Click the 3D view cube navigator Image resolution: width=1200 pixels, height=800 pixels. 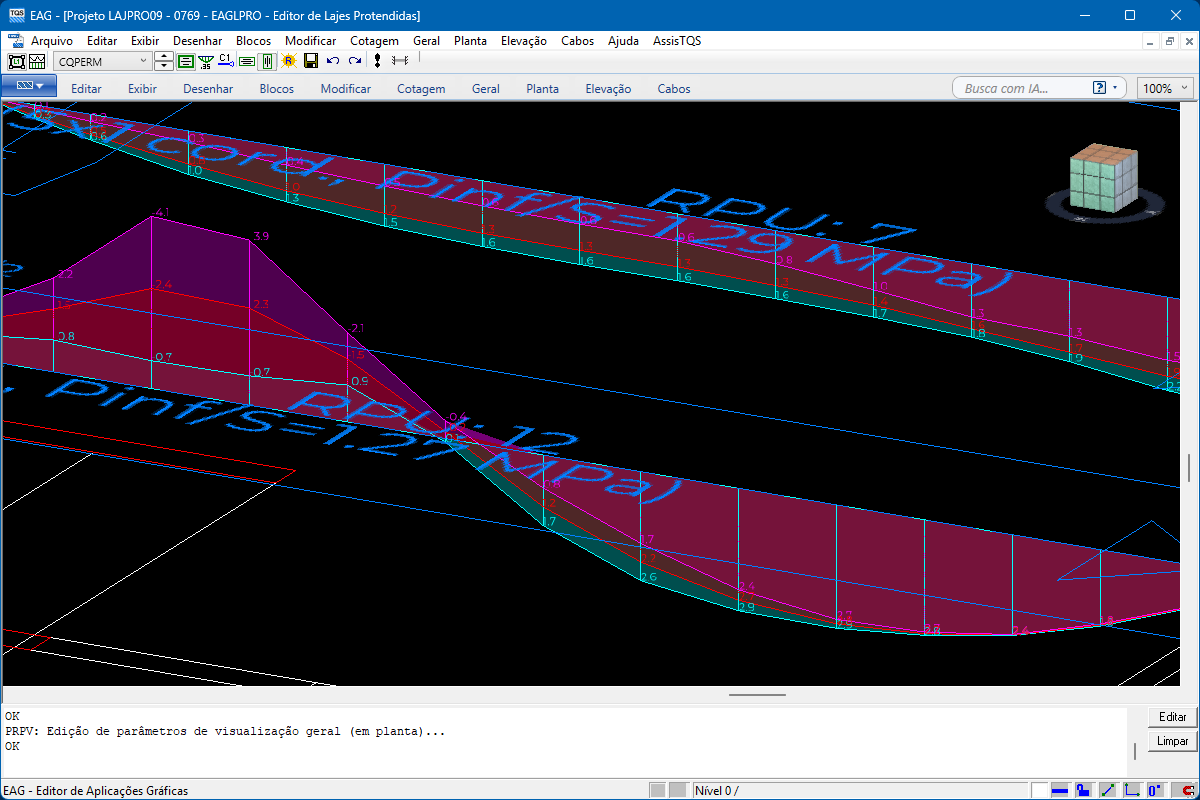pos(1103,180)
